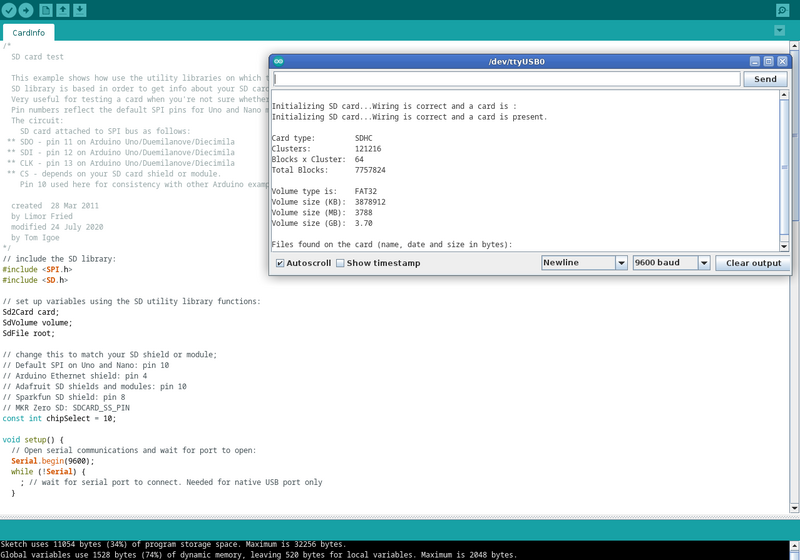Open a sketch with the up-arrow icon

click(x=63, y=10)
